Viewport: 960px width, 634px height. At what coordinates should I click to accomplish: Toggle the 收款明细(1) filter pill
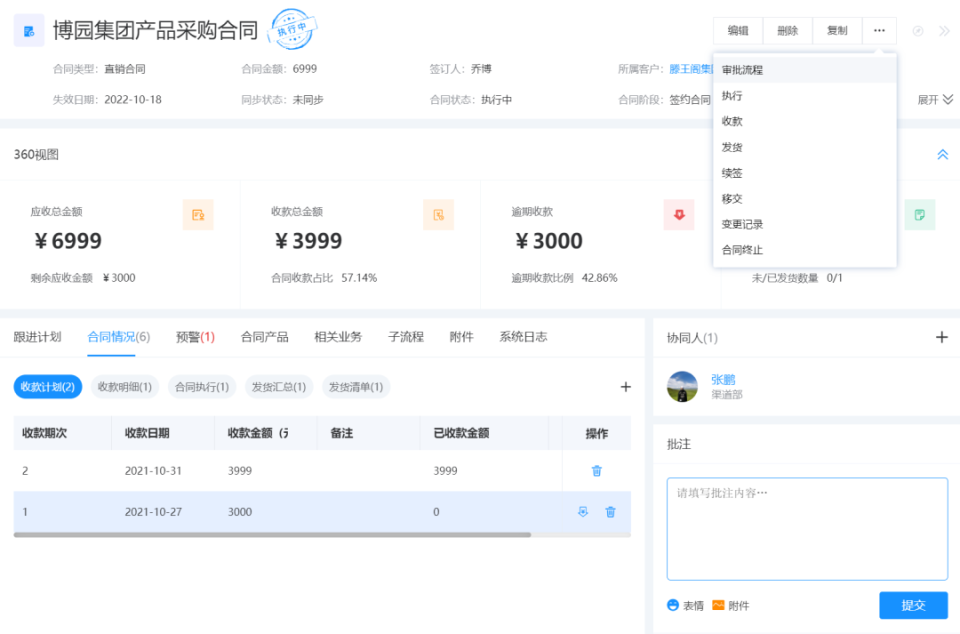coord(125,387)
